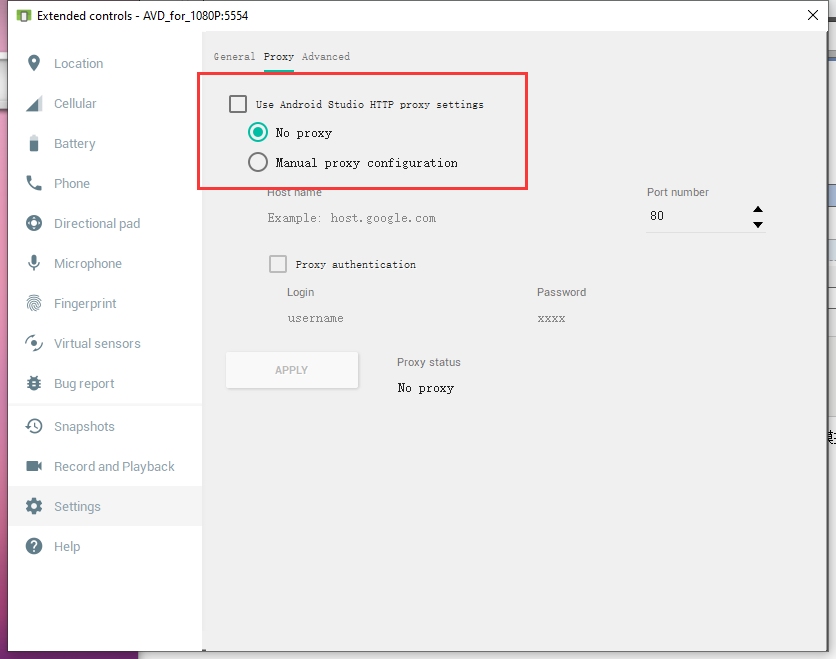Open the Virtual sensors label
Image resolution: width=836 pixels, height=659 pixels.
[x=97, y=343]
